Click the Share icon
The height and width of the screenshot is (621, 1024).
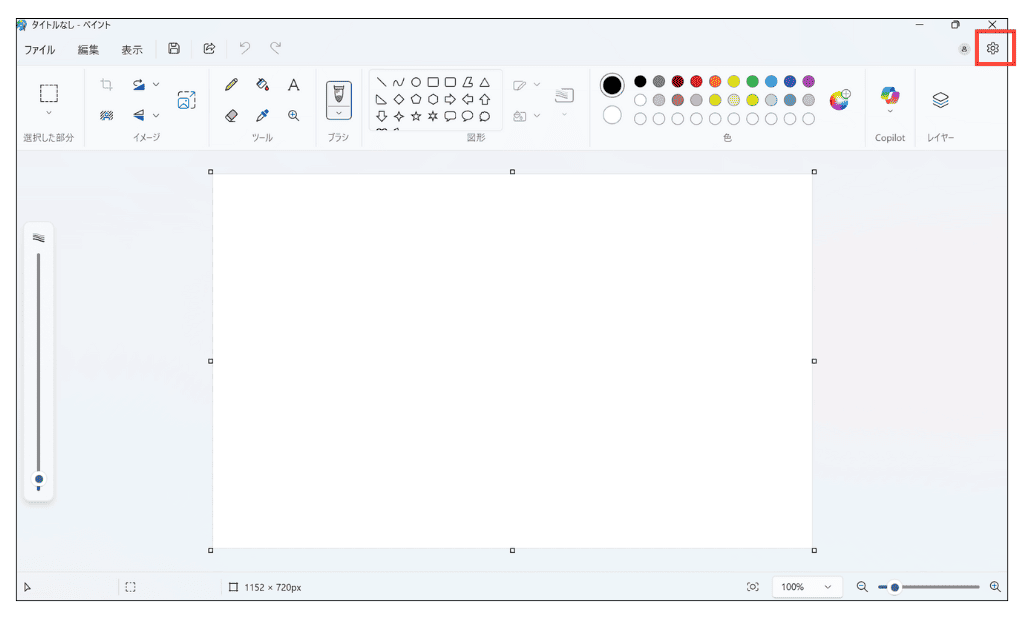tap(209, 48)
